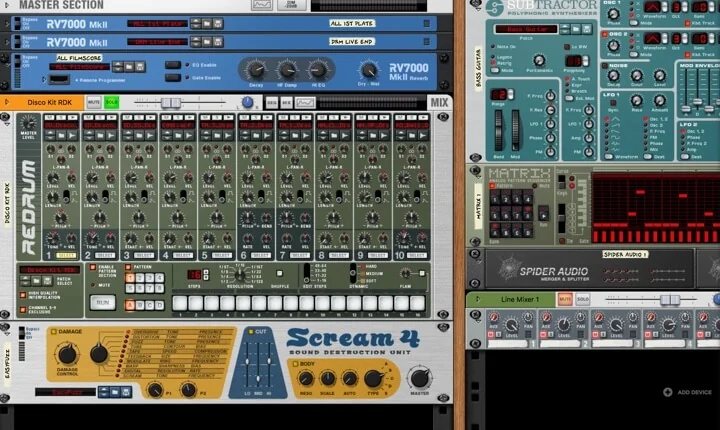The width and height of the screenshot is (720, 430).
Task: Expand the Line Mixer 1 channel
Action: tap(478, 300)
